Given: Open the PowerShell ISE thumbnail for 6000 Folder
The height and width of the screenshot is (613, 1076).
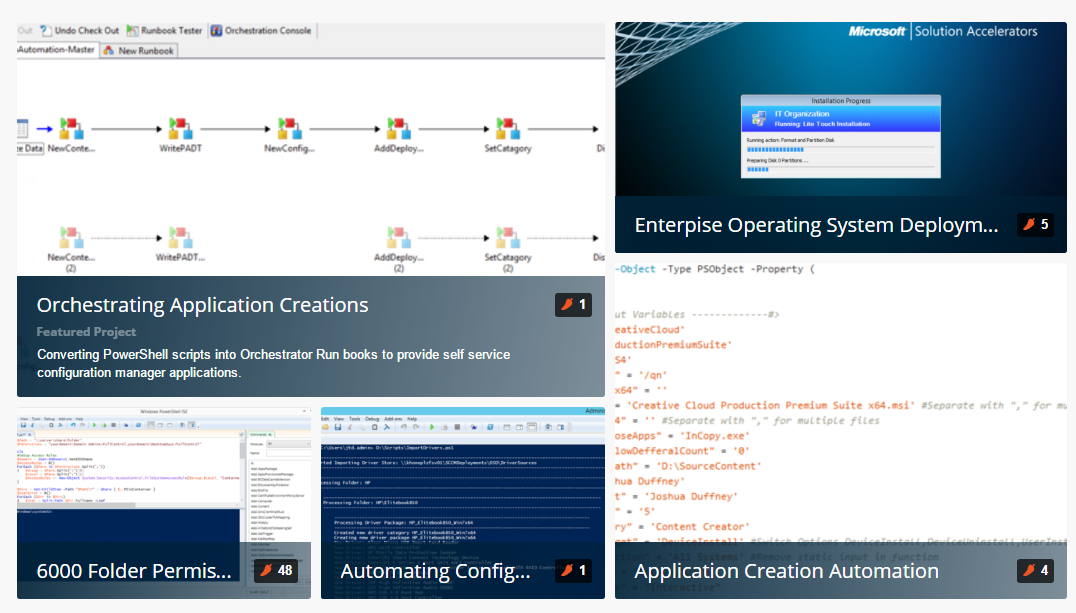Looking at the screenshot, I should pos(164,475).
